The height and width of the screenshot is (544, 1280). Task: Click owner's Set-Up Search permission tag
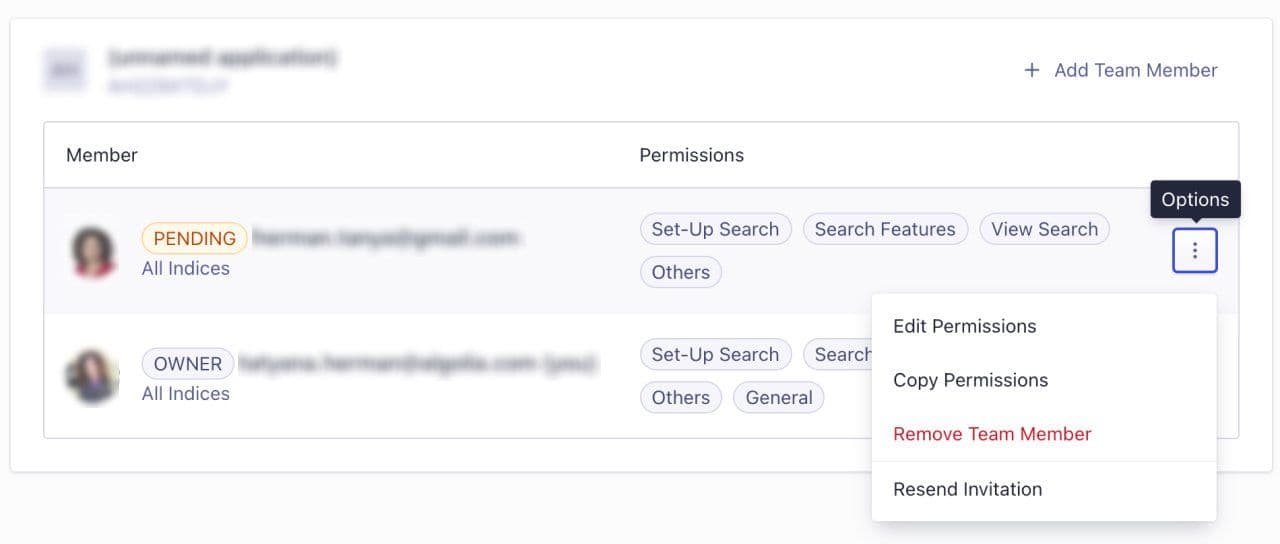coord(715,354)
